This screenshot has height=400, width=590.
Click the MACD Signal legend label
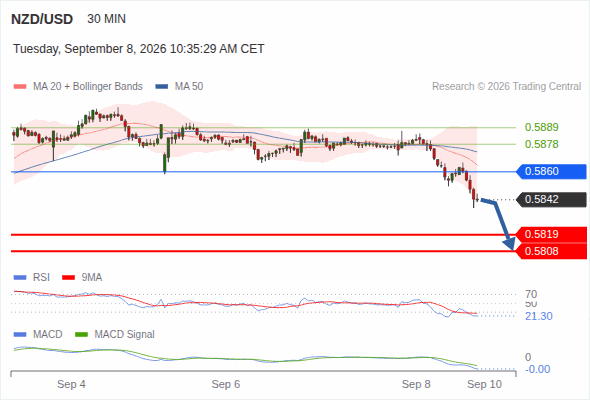(x=125, y=335)
